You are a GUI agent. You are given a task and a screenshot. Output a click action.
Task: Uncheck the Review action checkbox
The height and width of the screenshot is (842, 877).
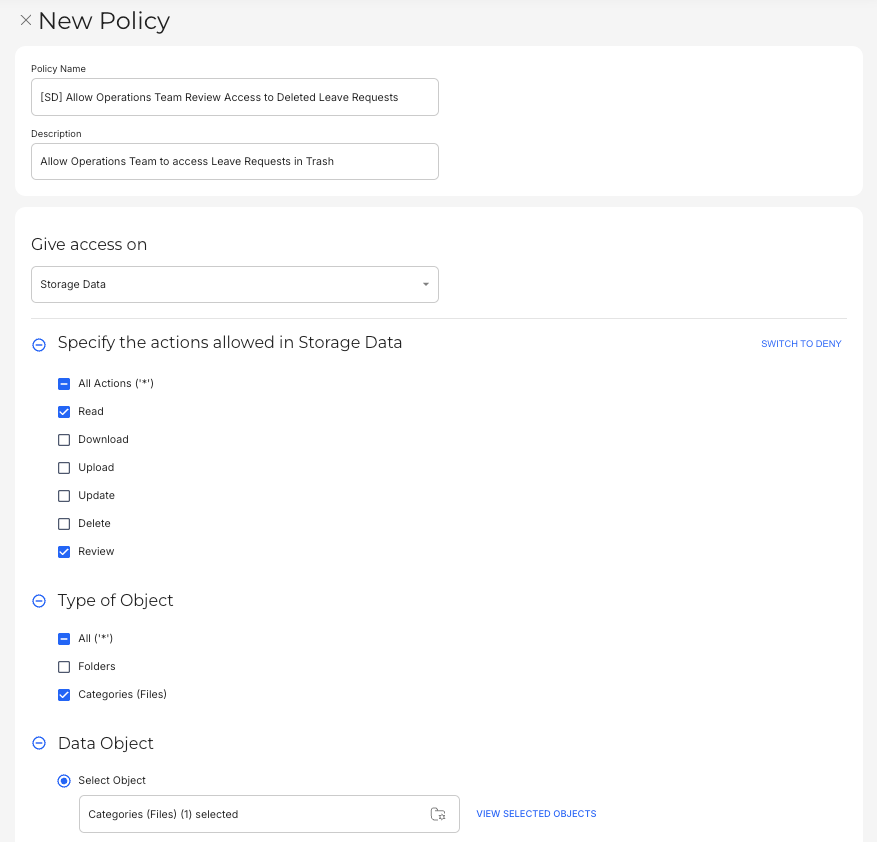[64, 552]
